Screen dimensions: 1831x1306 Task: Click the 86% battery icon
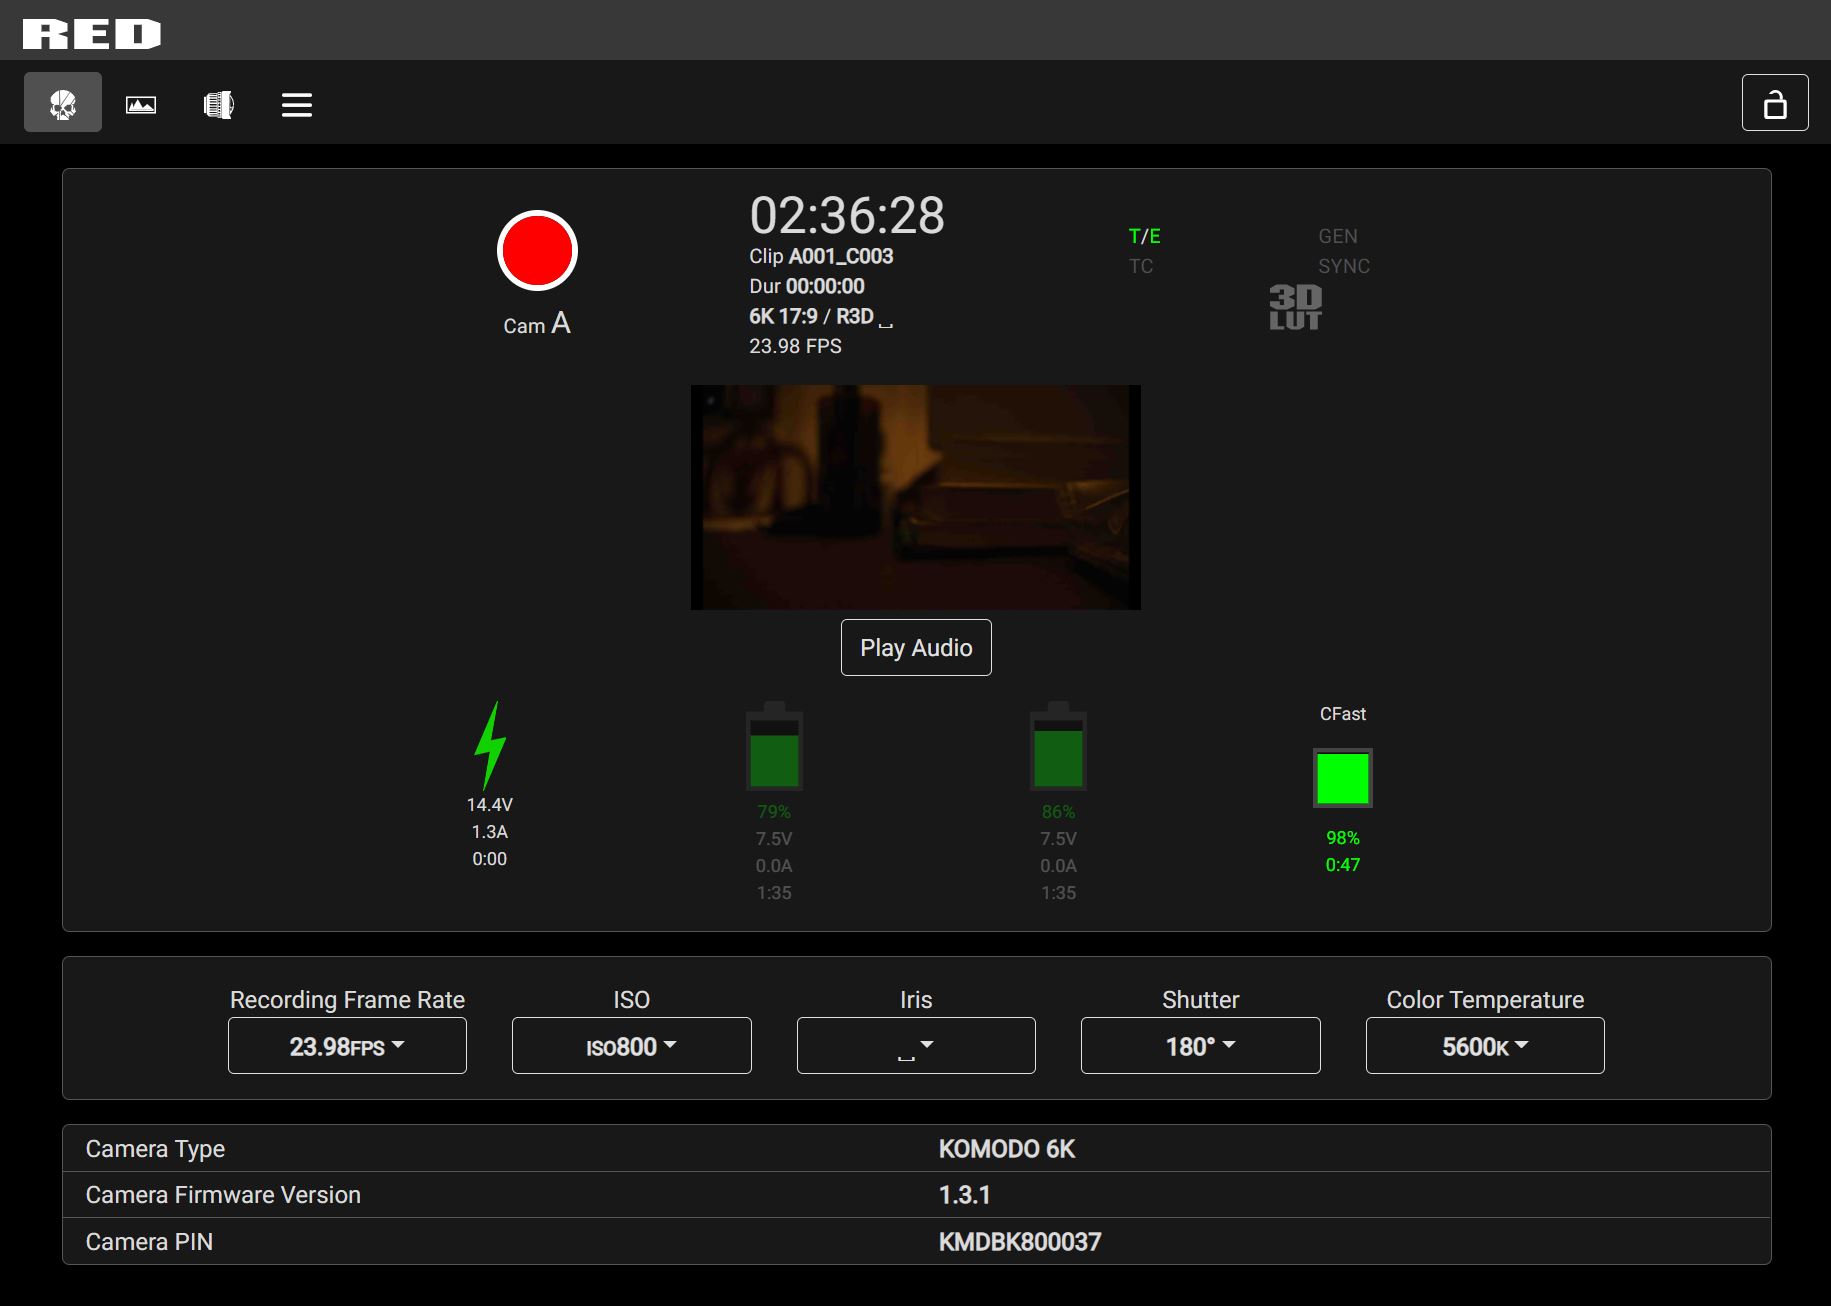click(x=1058, y=748)
